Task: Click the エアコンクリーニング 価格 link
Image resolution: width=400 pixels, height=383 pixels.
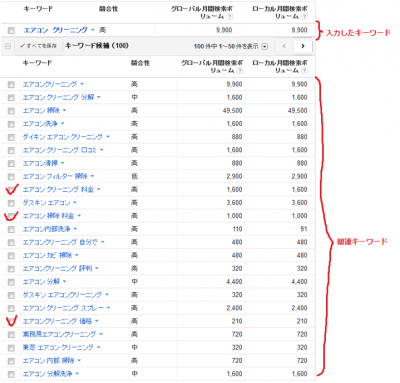Action: 57,321
